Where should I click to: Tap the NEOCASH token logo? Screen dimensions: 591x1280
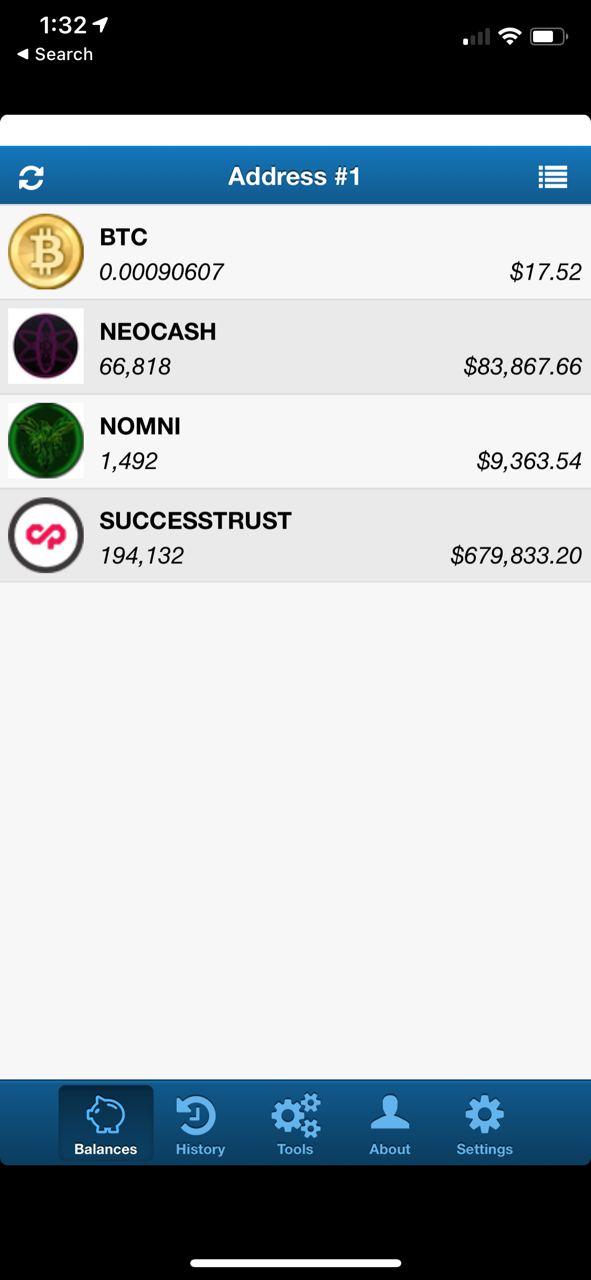(x=46, y=346)
